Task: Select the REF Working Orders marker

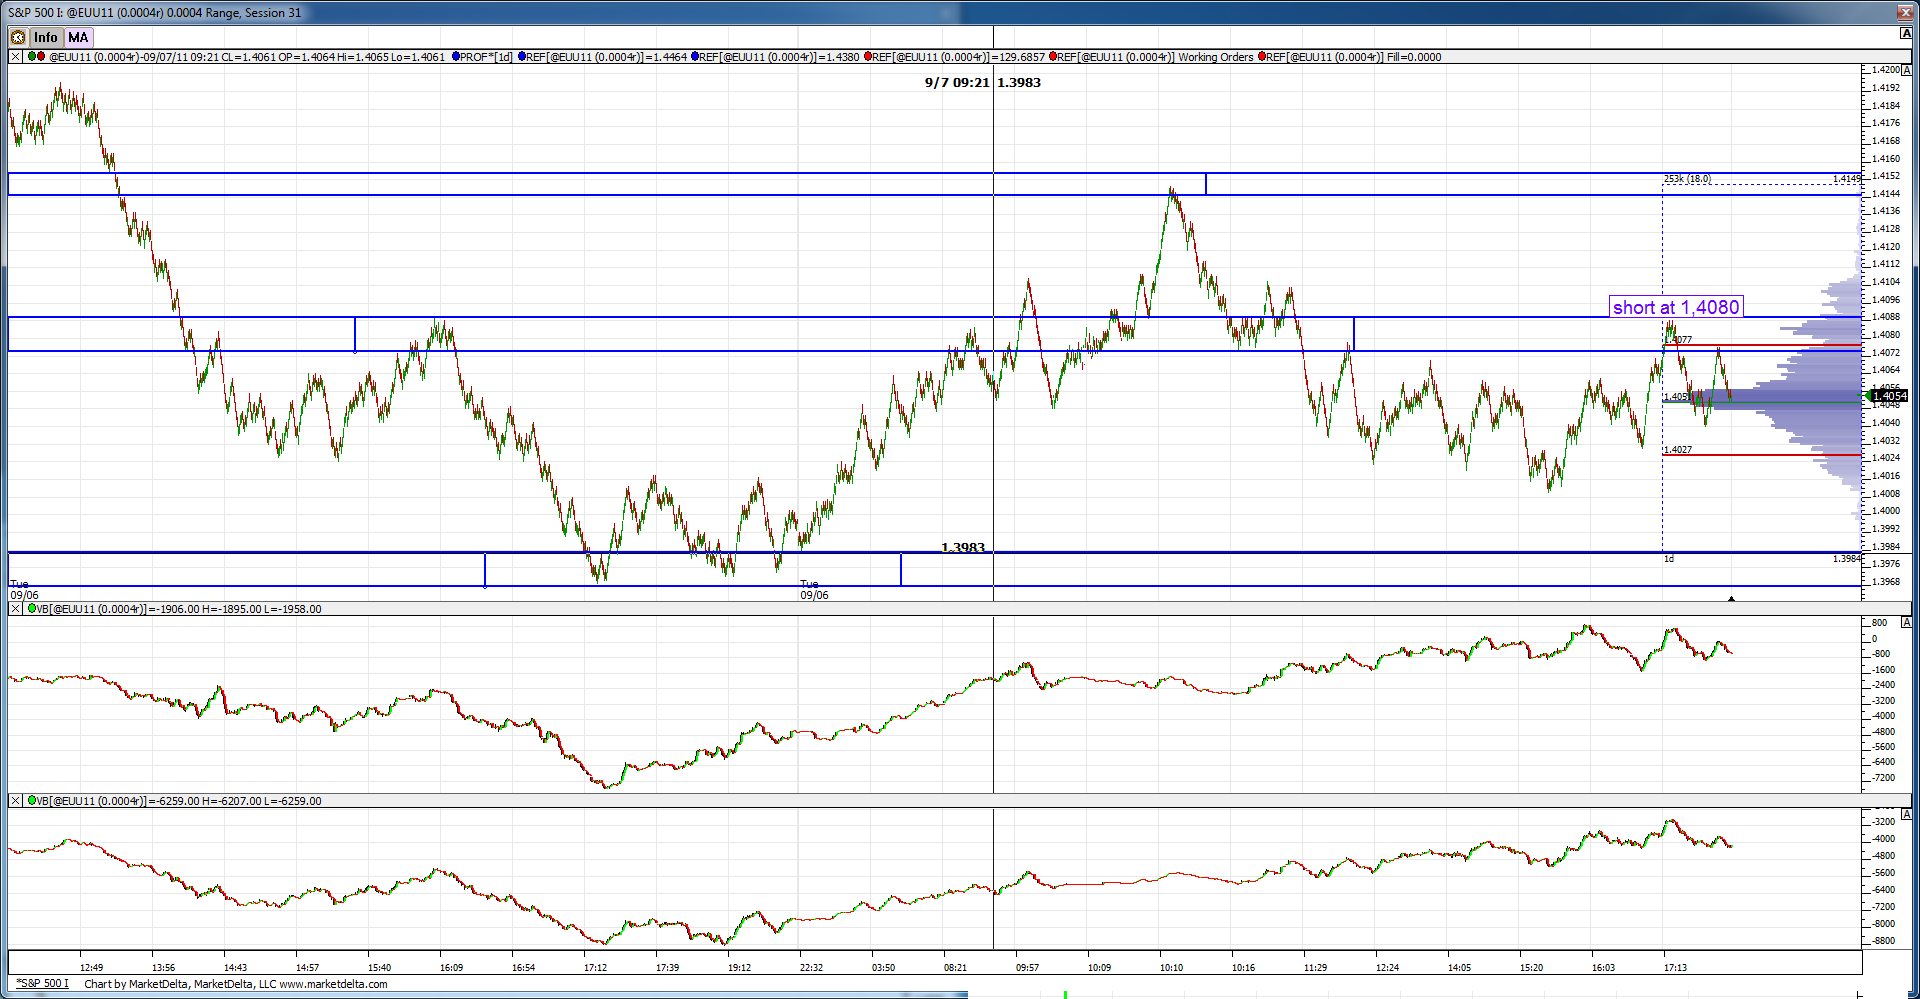Action: coord(1053,57)
